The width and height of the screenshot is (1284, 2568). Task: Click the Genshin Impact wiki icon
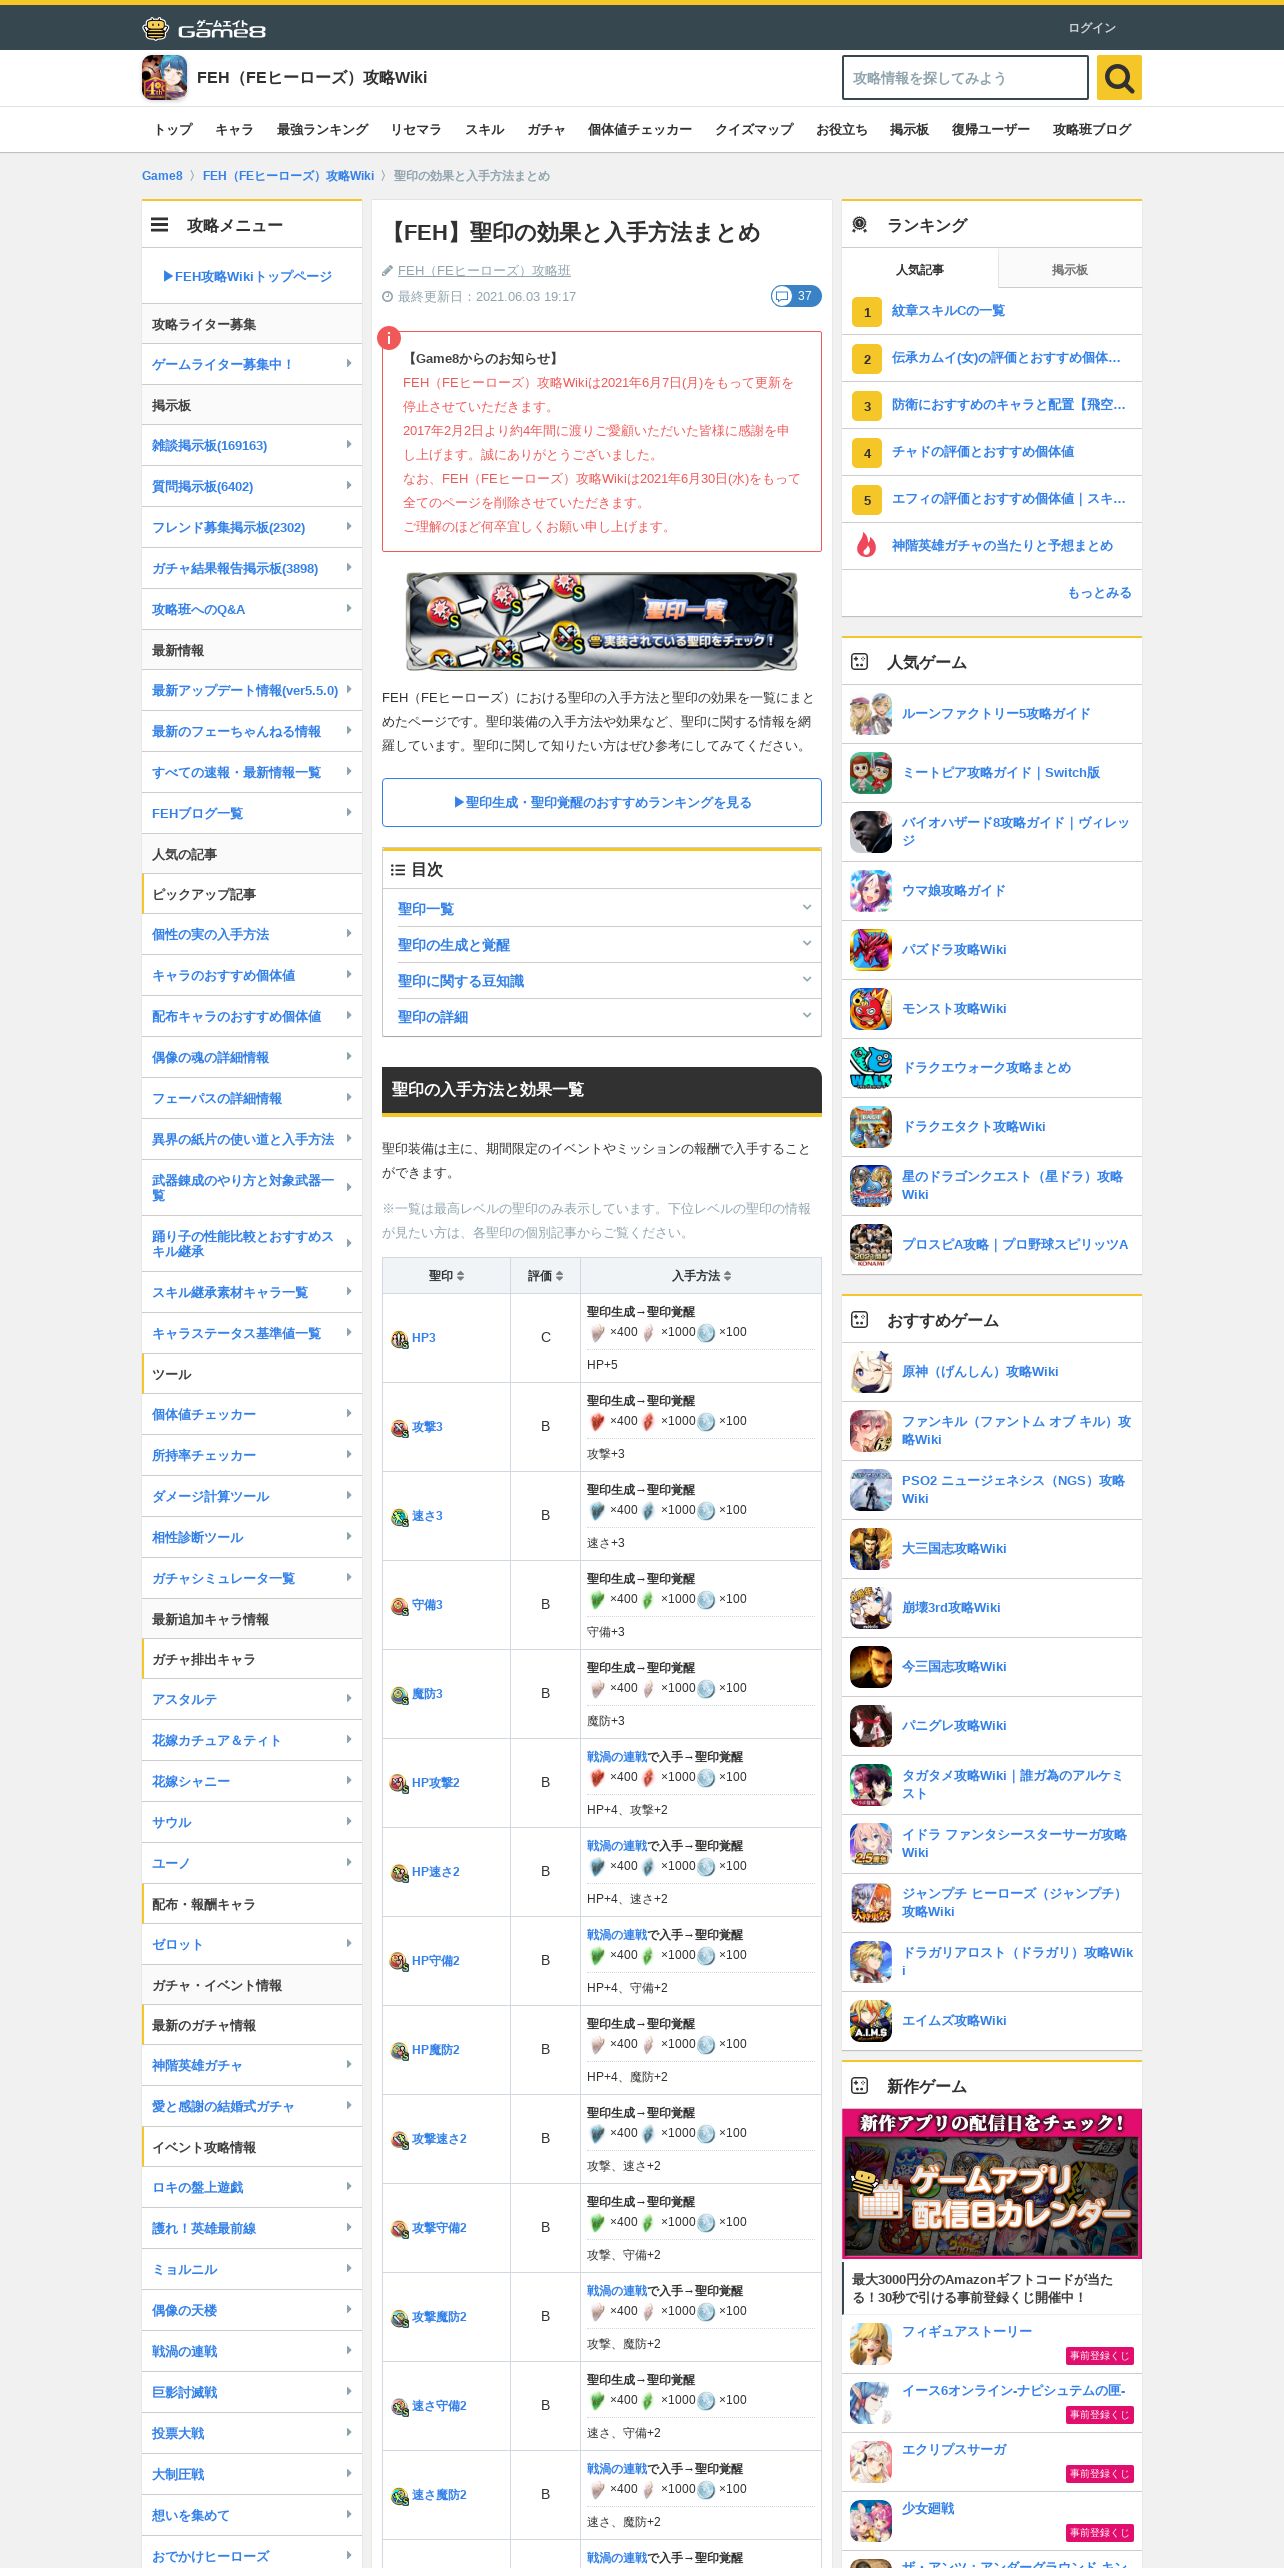point(871,1372)
